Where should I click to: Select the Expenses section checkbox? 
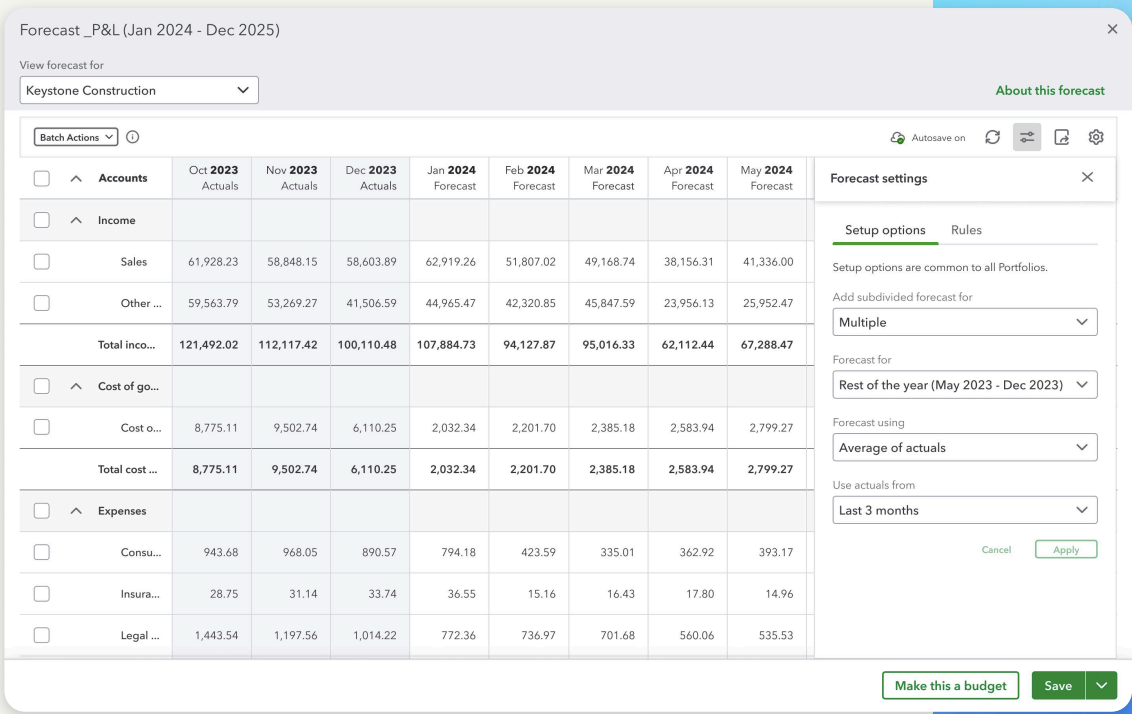[42, 511]
